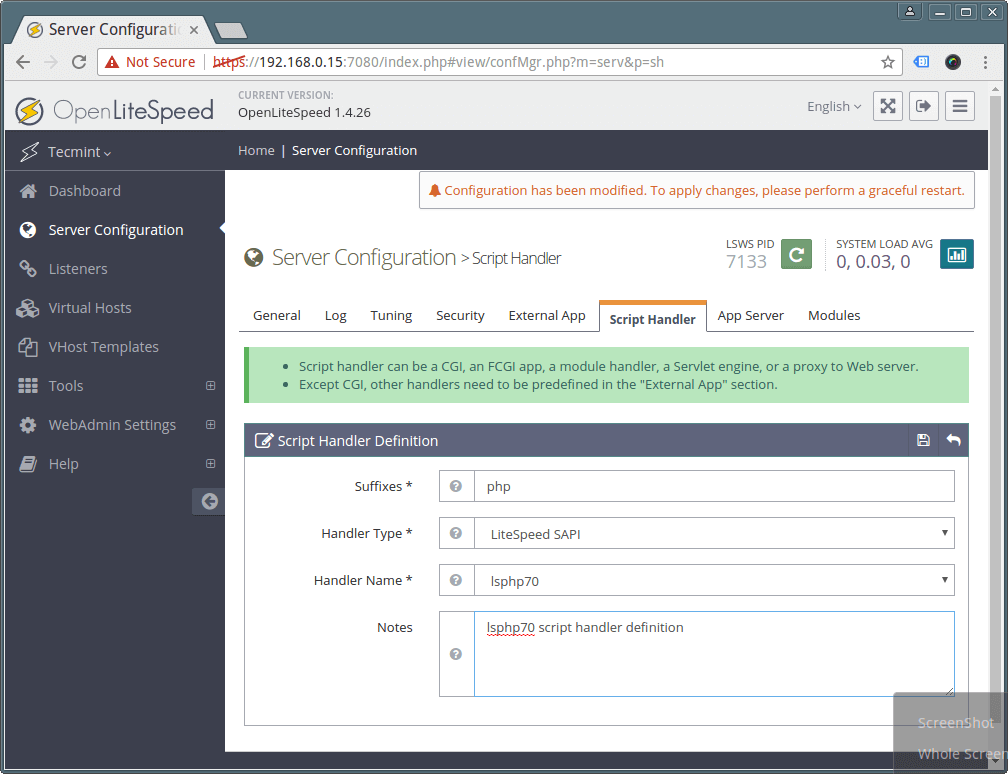This screenshot has width=1008, height=774.
Task: Click help icon beside Handler Type
Action: 456,534
